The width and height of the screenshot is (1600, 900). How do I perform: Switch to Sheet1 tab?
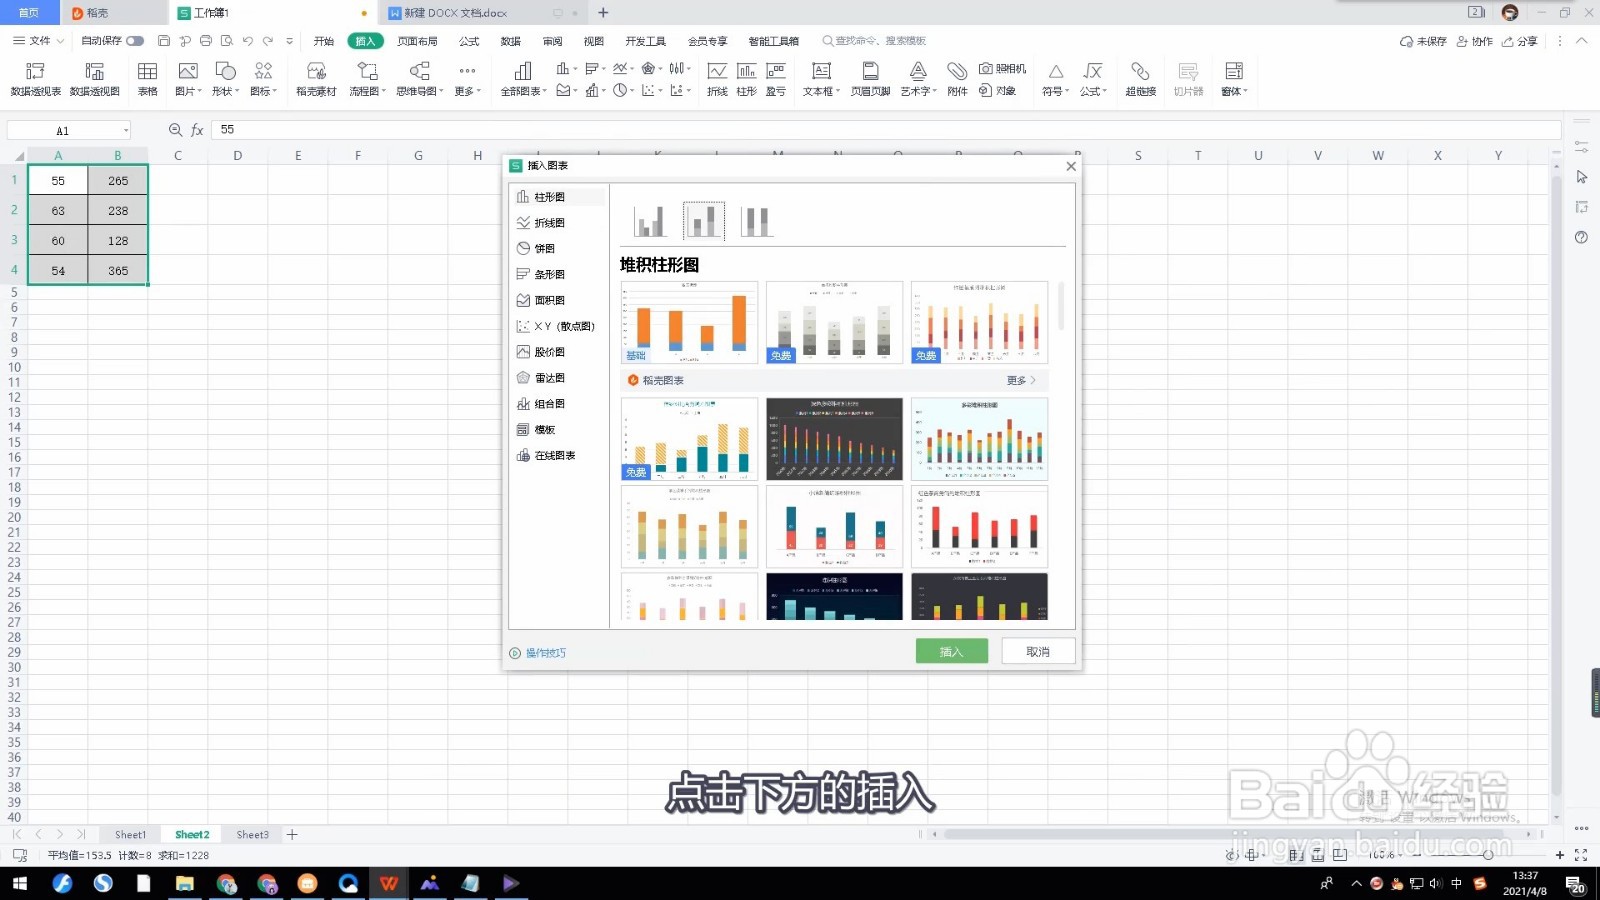[x=130, y=834]
